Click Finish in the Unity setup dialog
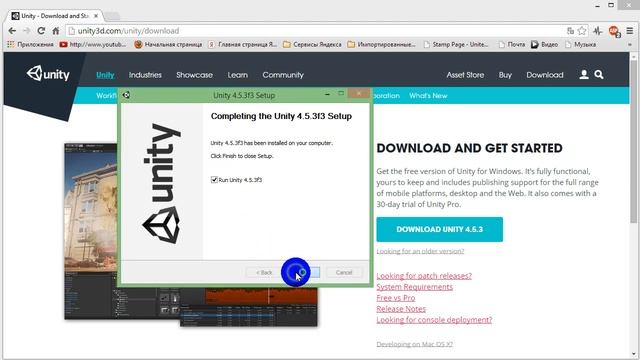The height and width of the screenshot is (360, 640). pyautogui.click(x=302, y=272)
